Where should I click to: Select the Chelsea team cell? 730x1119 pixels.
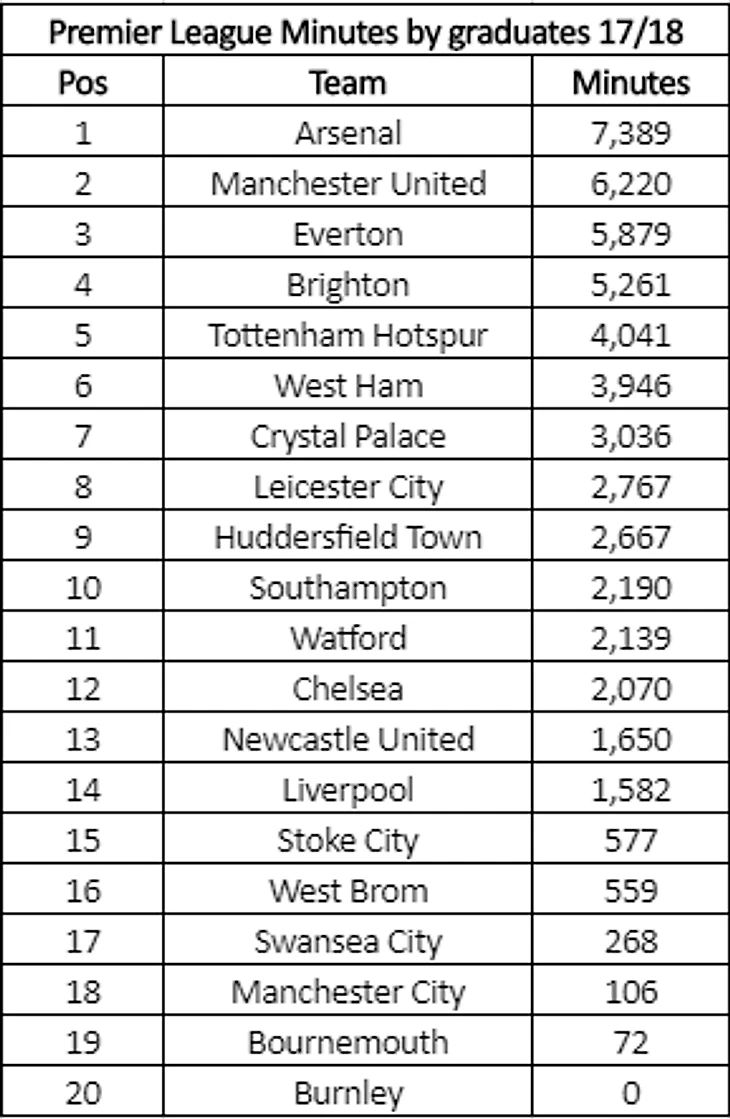348,690
